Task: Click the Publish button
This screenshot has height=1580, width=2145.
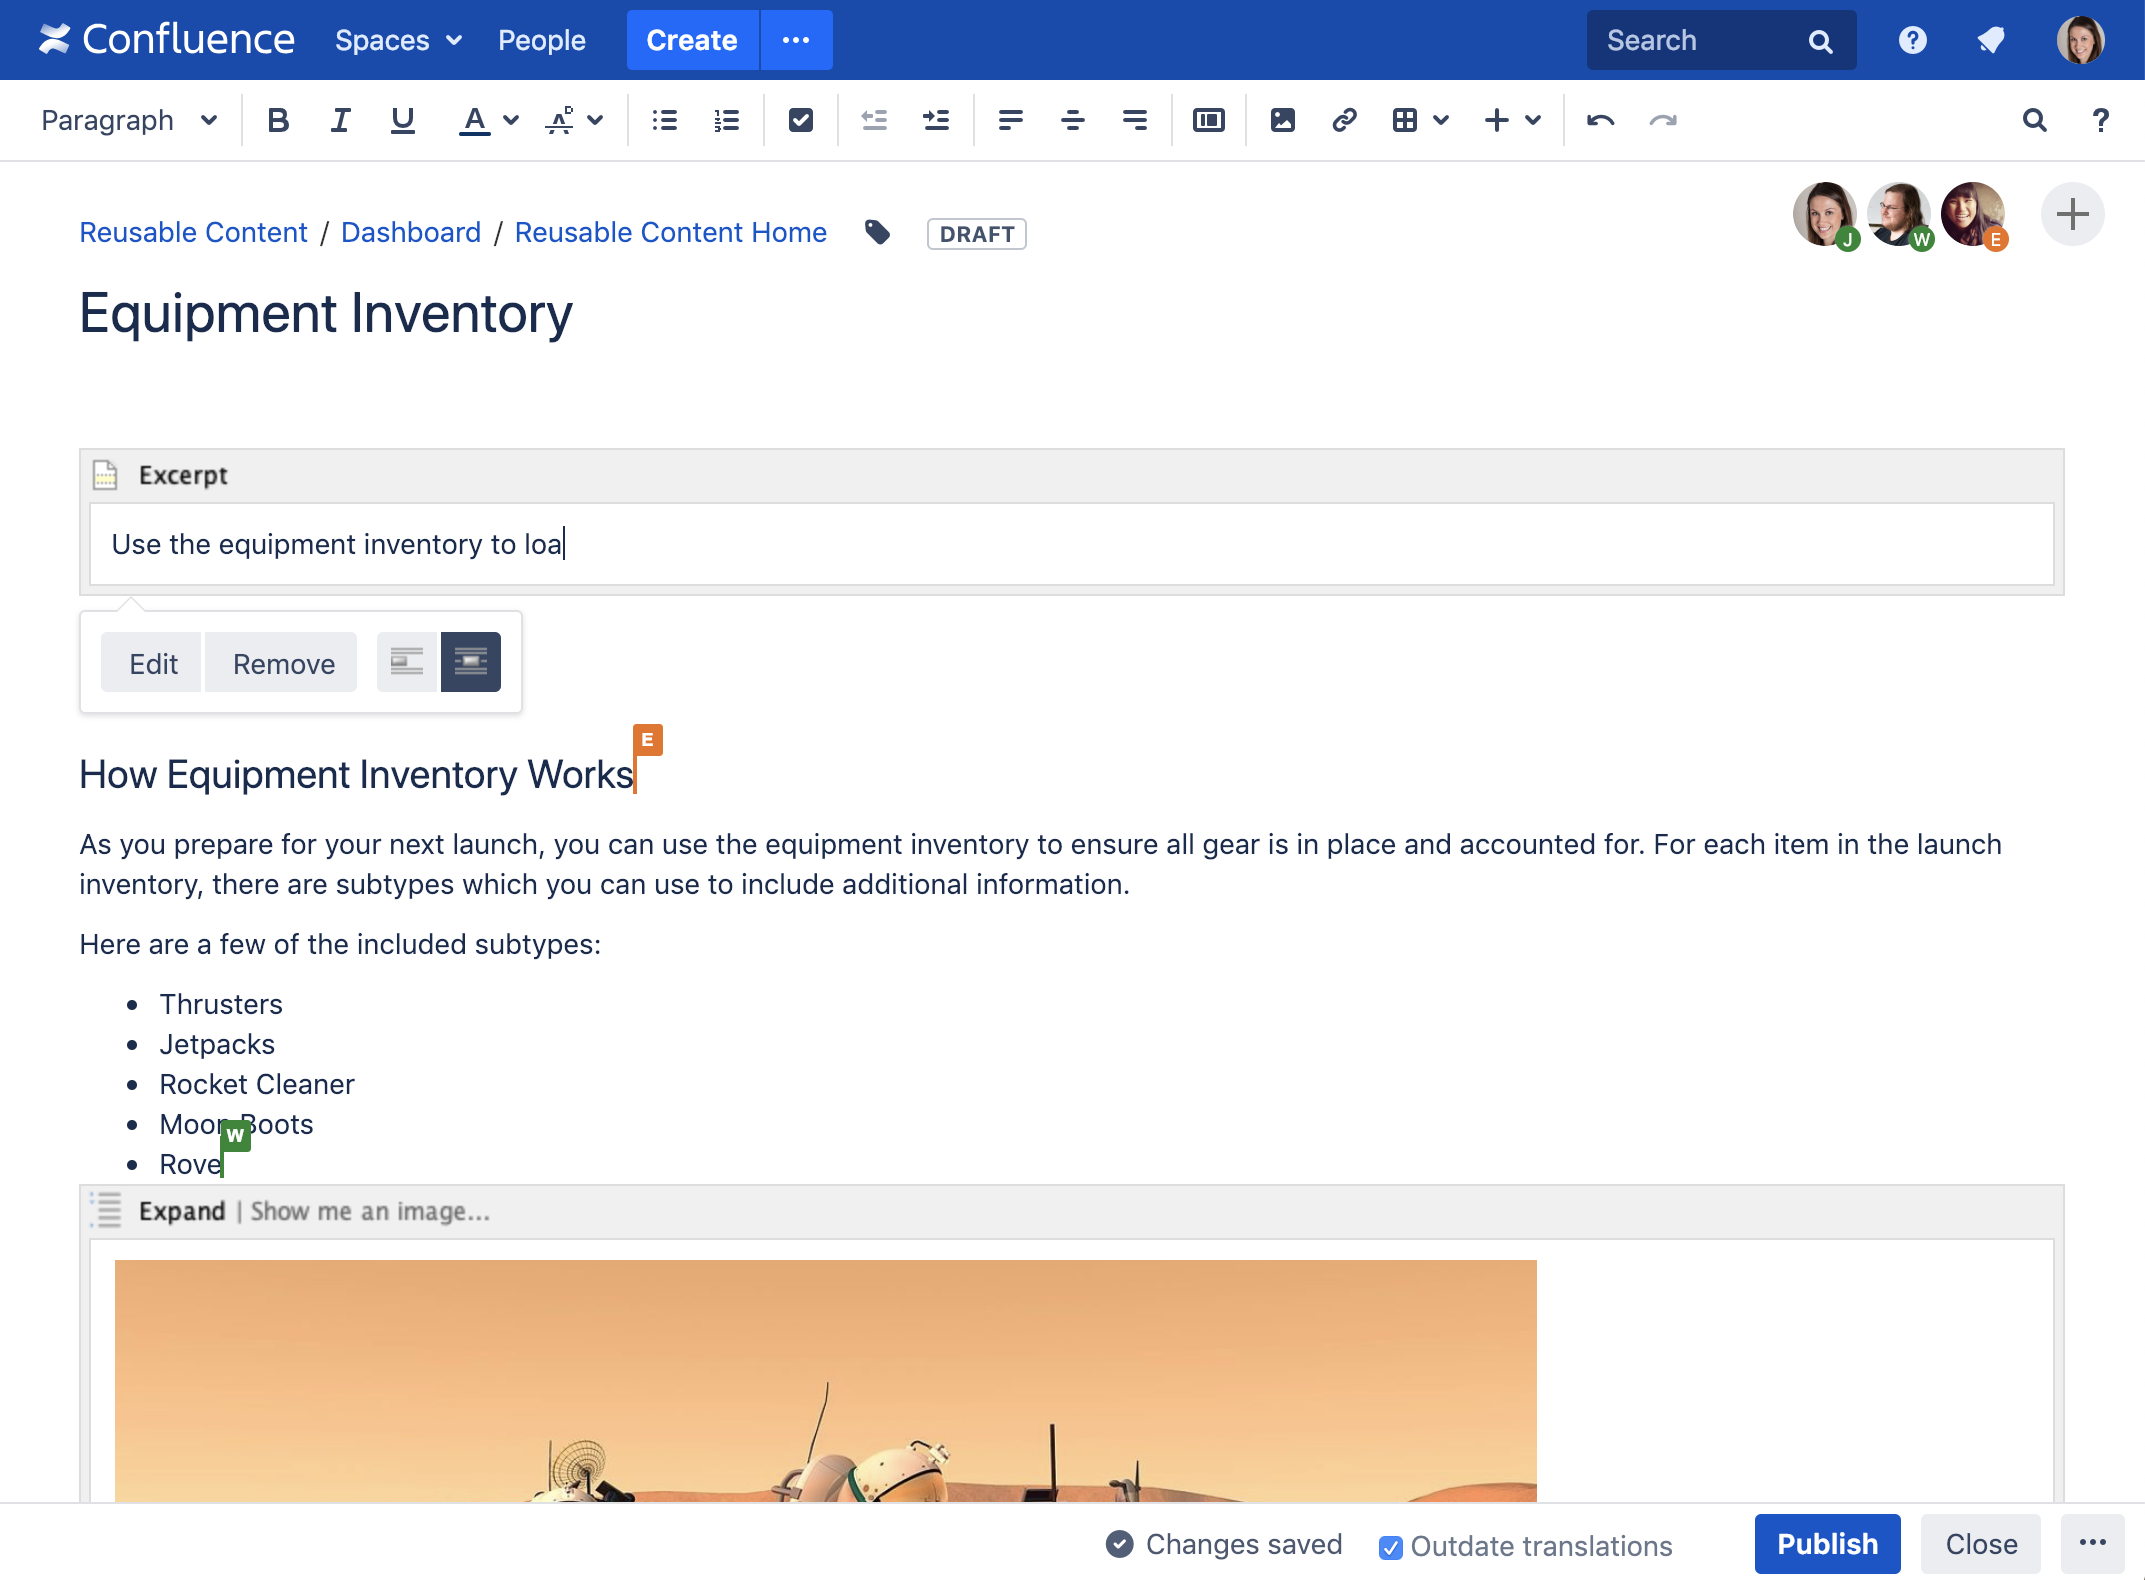Action: tap(1826, 1544)
